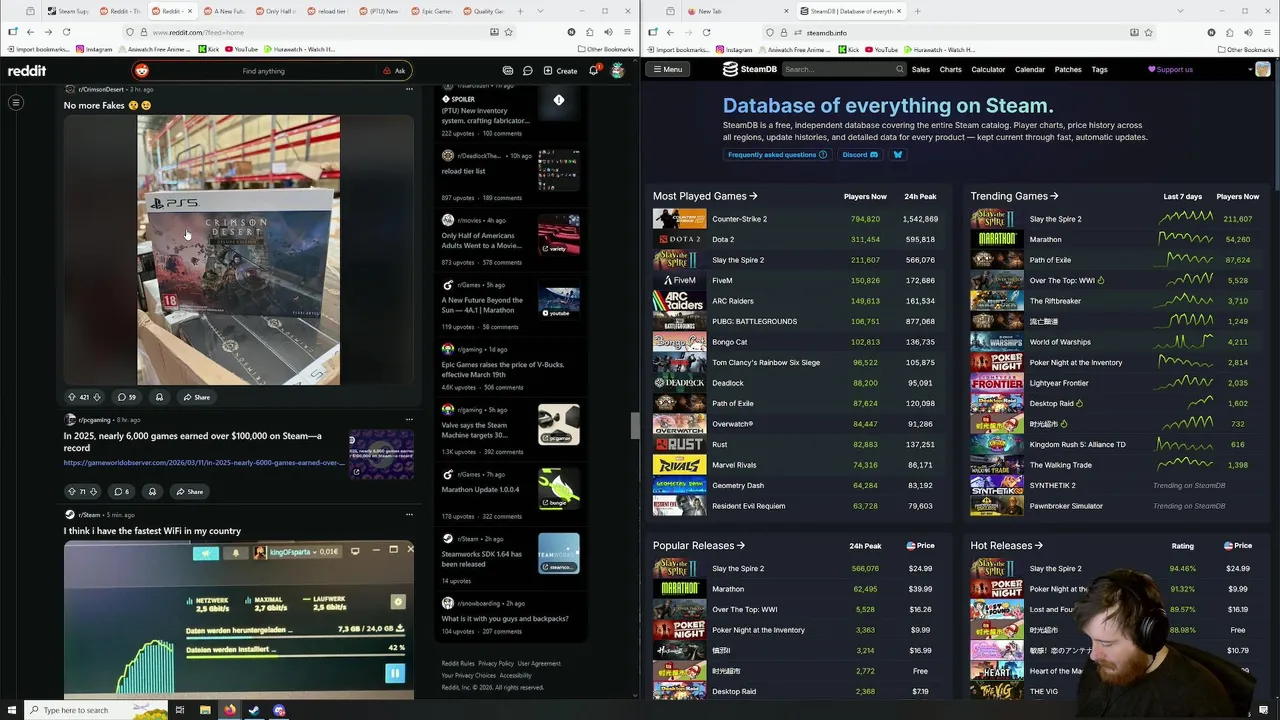Open 'I think i have the fastest WiFi' post
Viewport: 1280px width, 720px height.
coord(152,531)
